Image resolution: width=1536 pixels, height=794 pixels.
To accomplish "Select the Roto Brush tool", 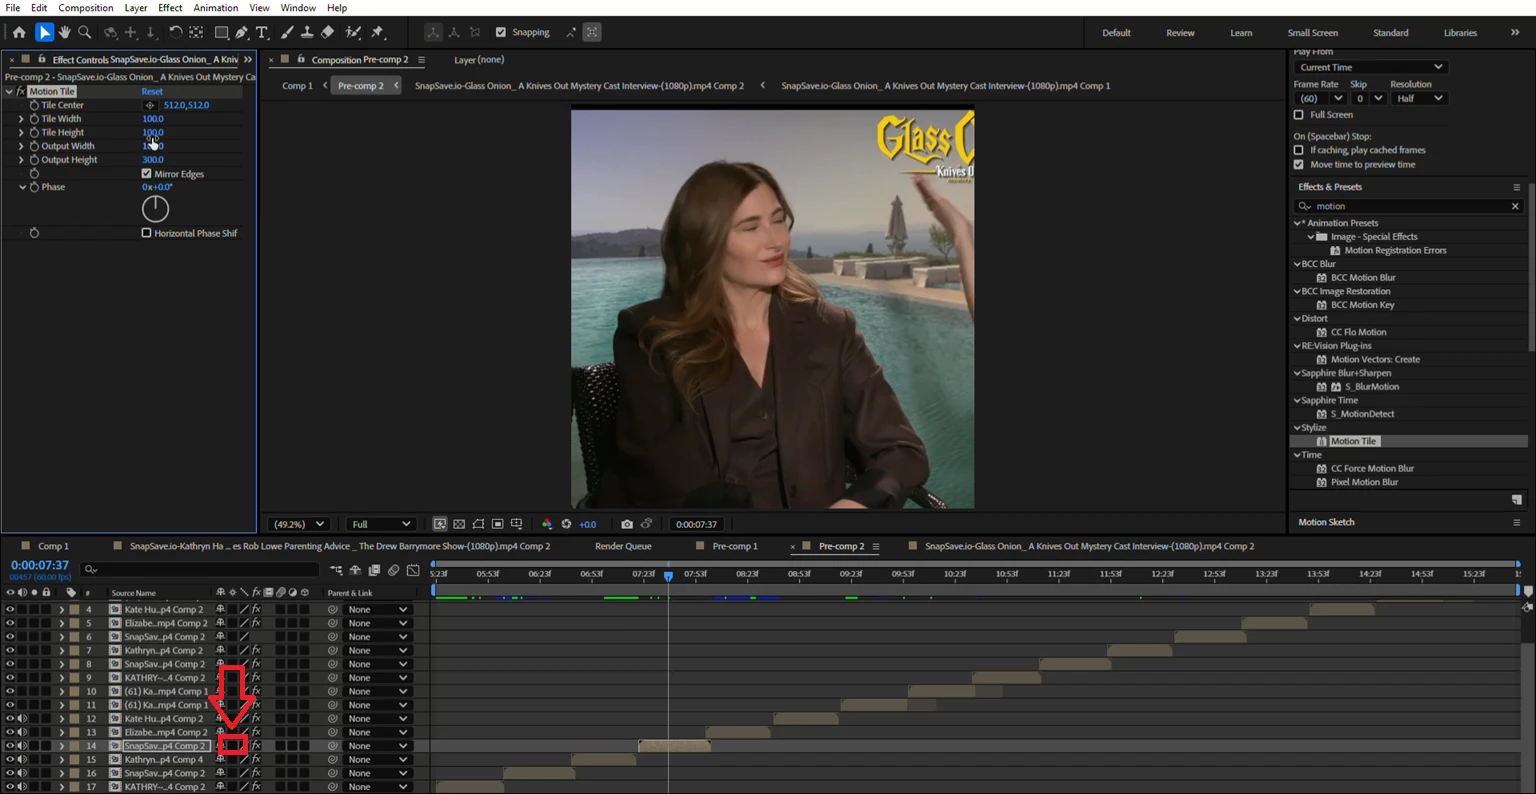I will pyautogui.click(x=352, y=32).
